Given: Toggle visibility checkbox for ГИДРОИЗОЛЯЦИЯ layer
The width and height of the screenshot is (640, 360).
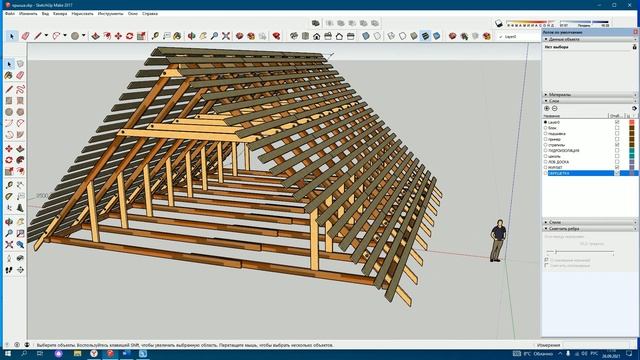Looking at the screenshot, I should [x=617, y=151].
